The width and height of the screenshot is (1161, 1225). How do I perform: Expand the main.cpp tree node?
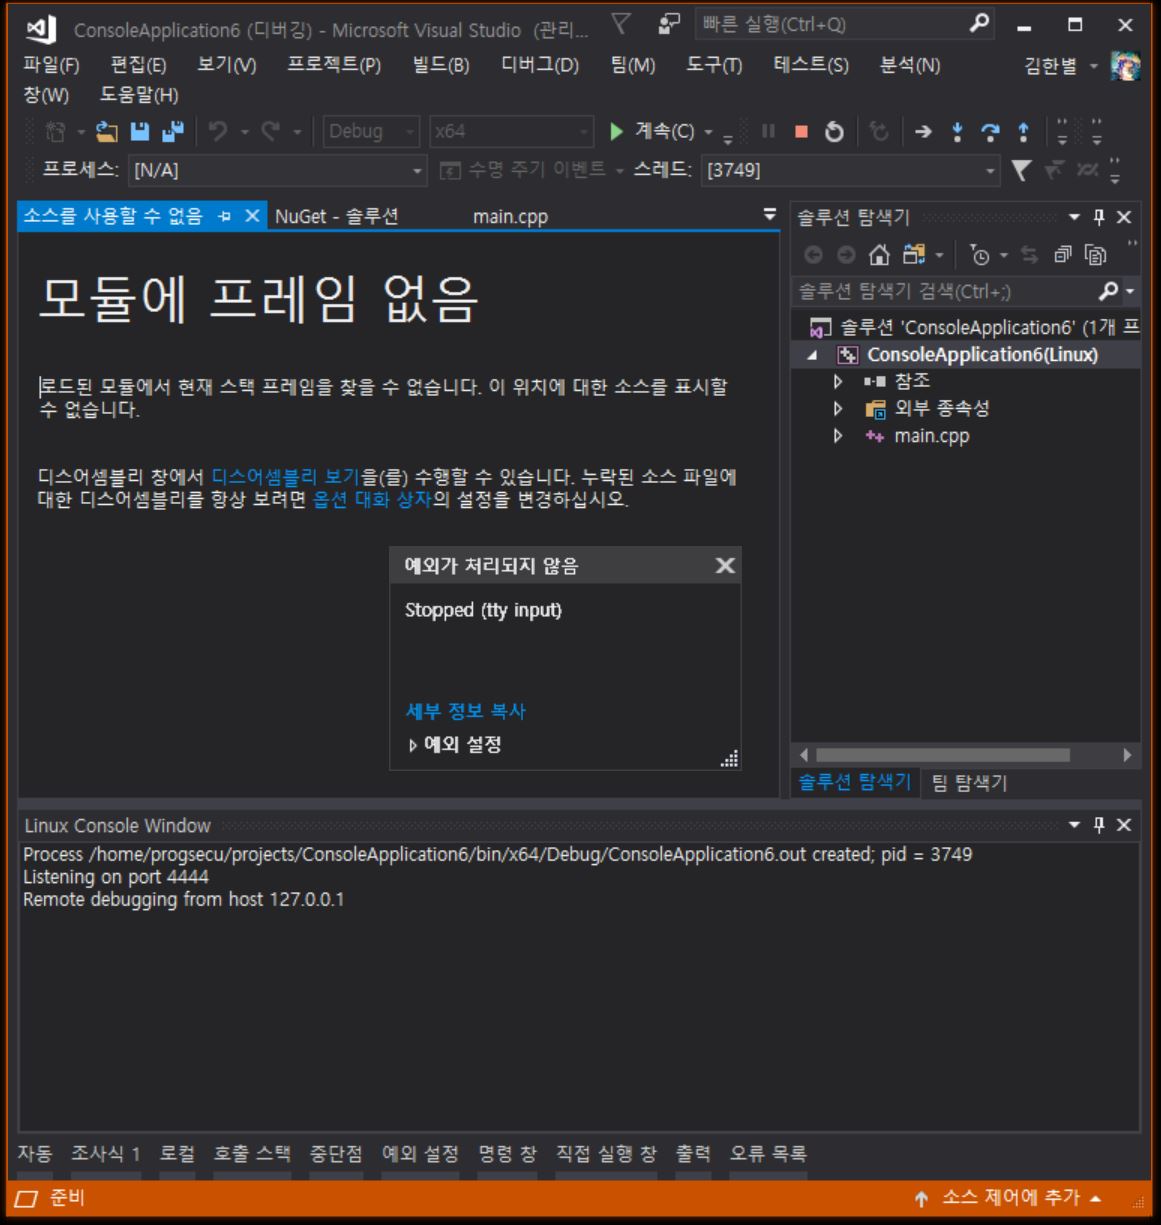[x=838, y=436]
